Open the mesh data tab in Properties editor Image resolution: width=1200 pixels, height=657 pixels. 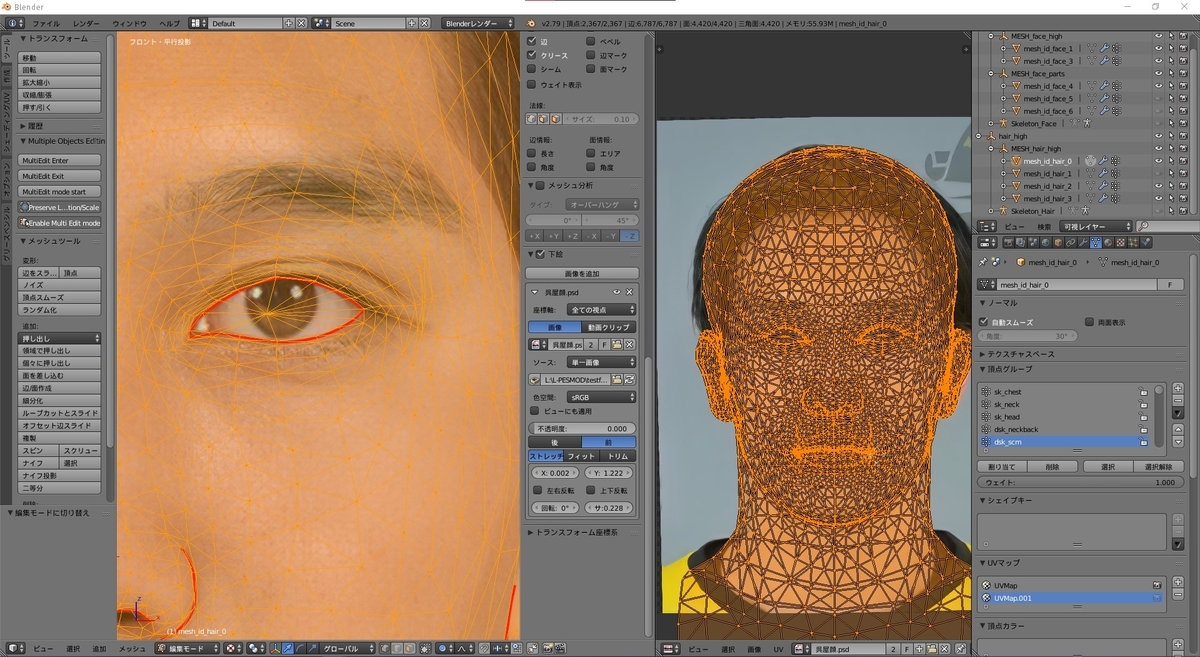click(x=1096, y=243)
